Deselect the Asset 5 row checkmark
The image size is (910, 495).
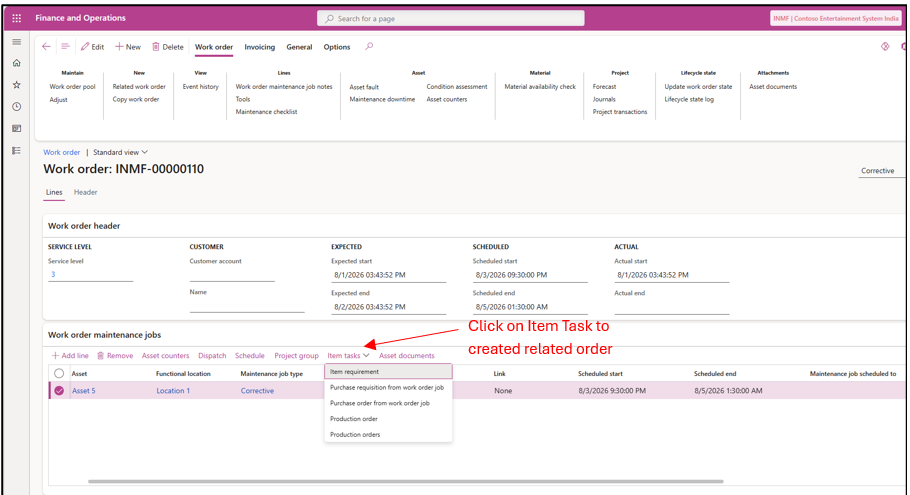click(59, 391)
